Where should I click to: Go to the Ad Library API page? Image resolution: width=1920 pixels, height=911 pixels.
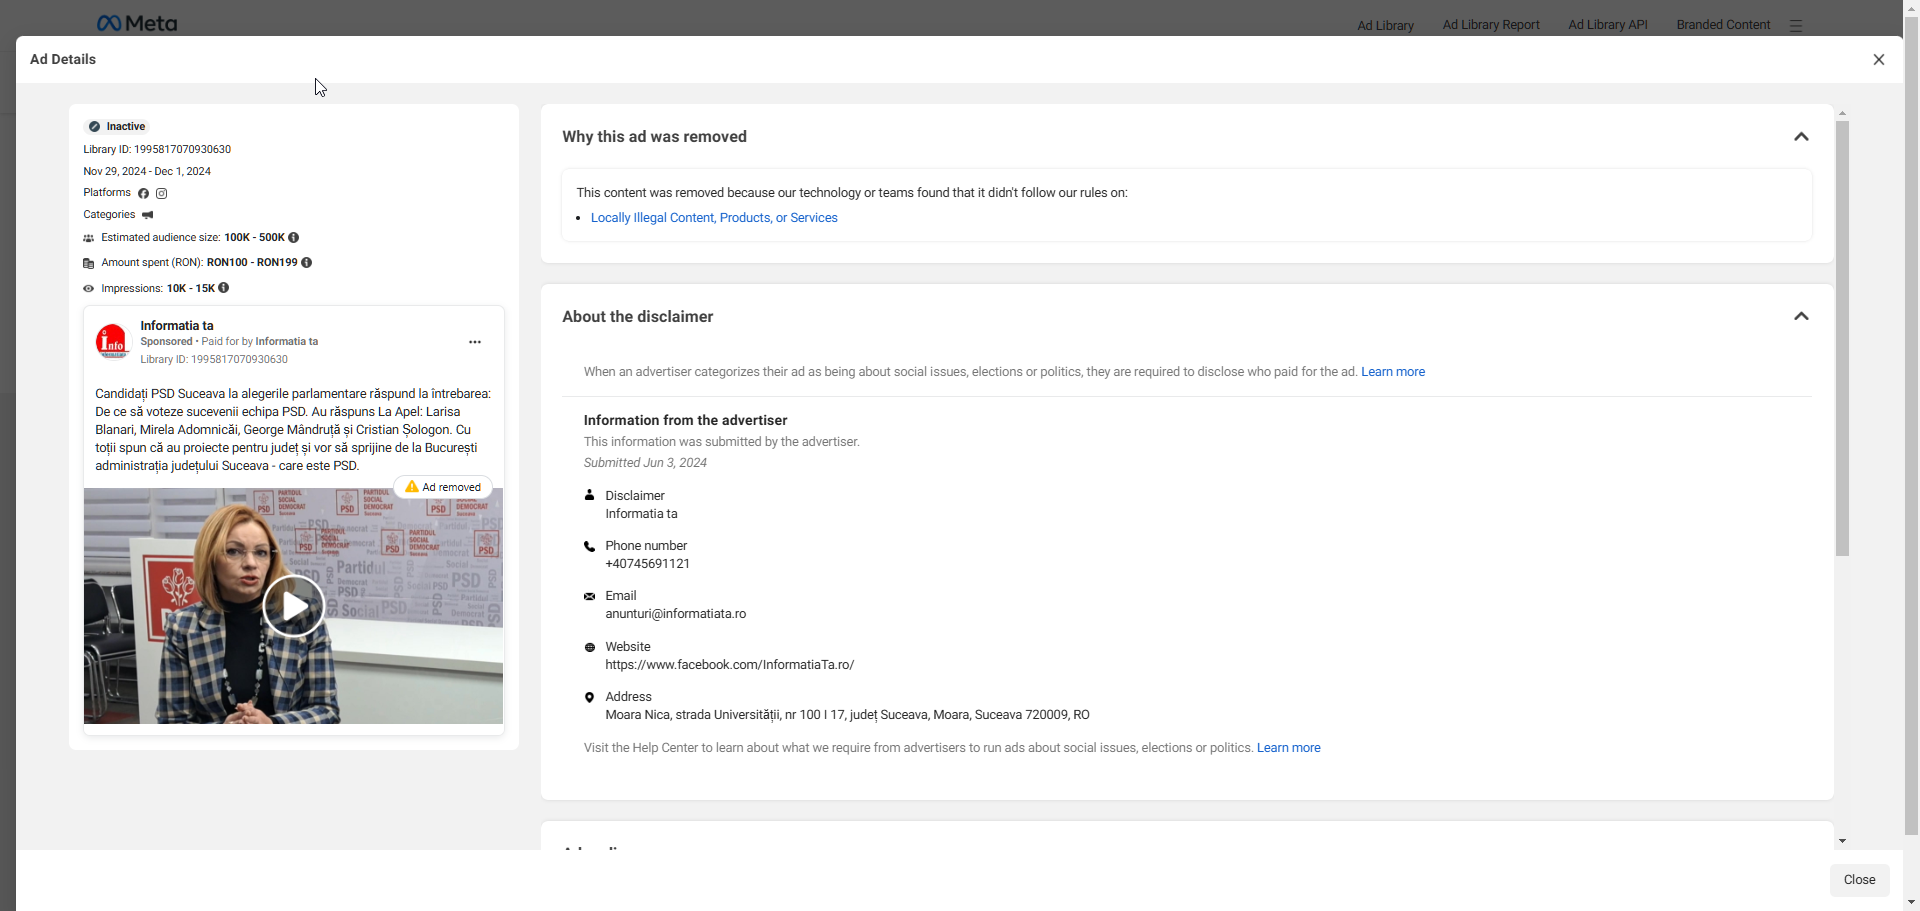coord(1607,25)
